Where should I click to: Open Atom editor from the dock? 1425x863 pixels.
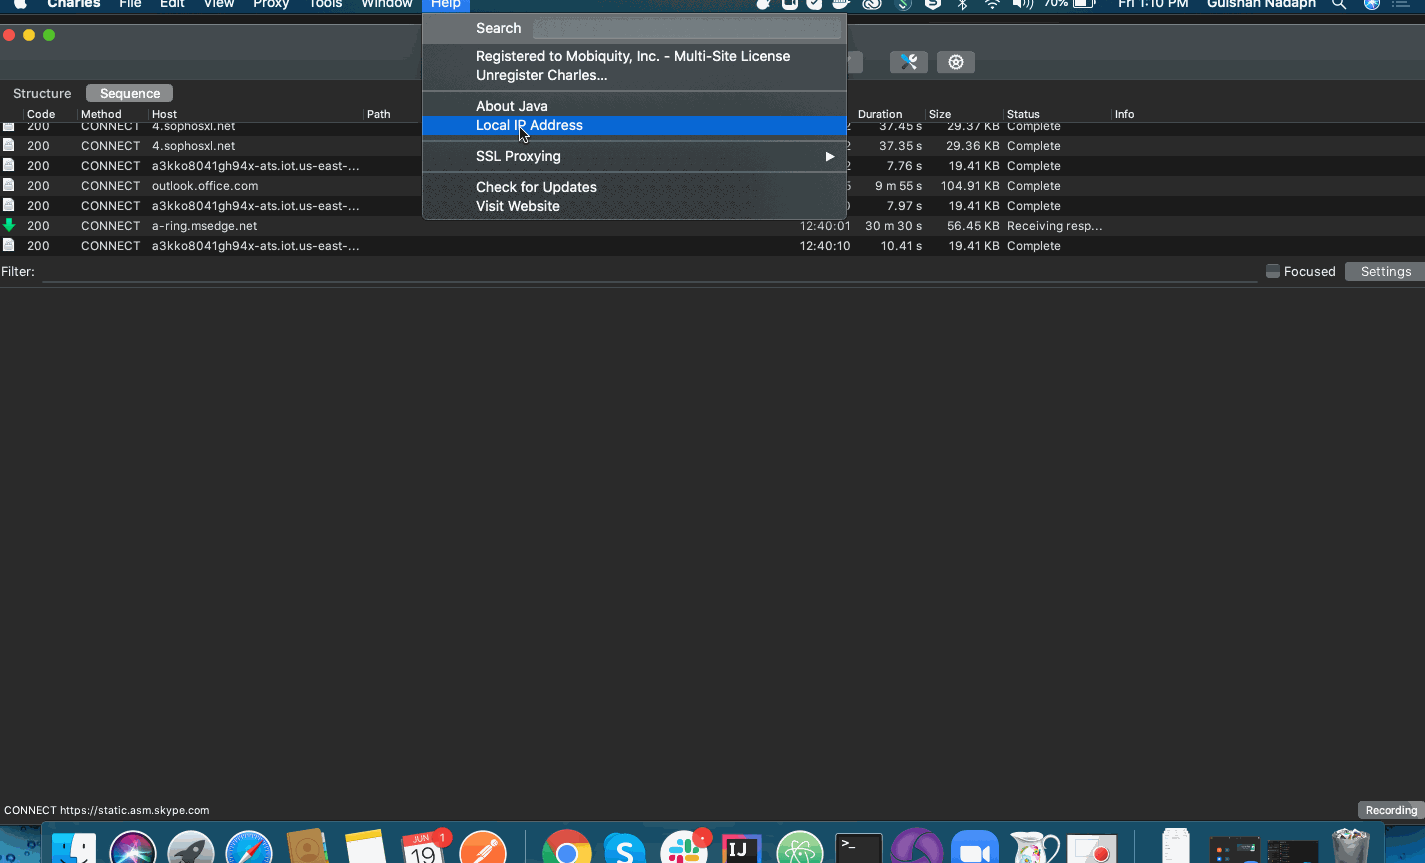pos(800,848)
